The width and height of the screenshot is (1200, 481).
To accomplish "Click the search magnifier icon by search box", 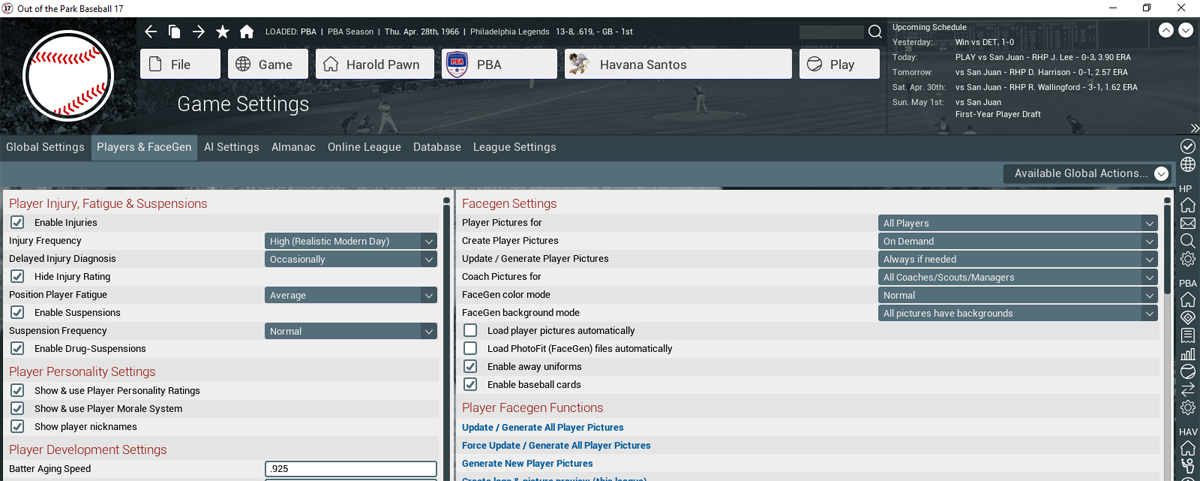I will pyautogui.click(x=875, y=32).
